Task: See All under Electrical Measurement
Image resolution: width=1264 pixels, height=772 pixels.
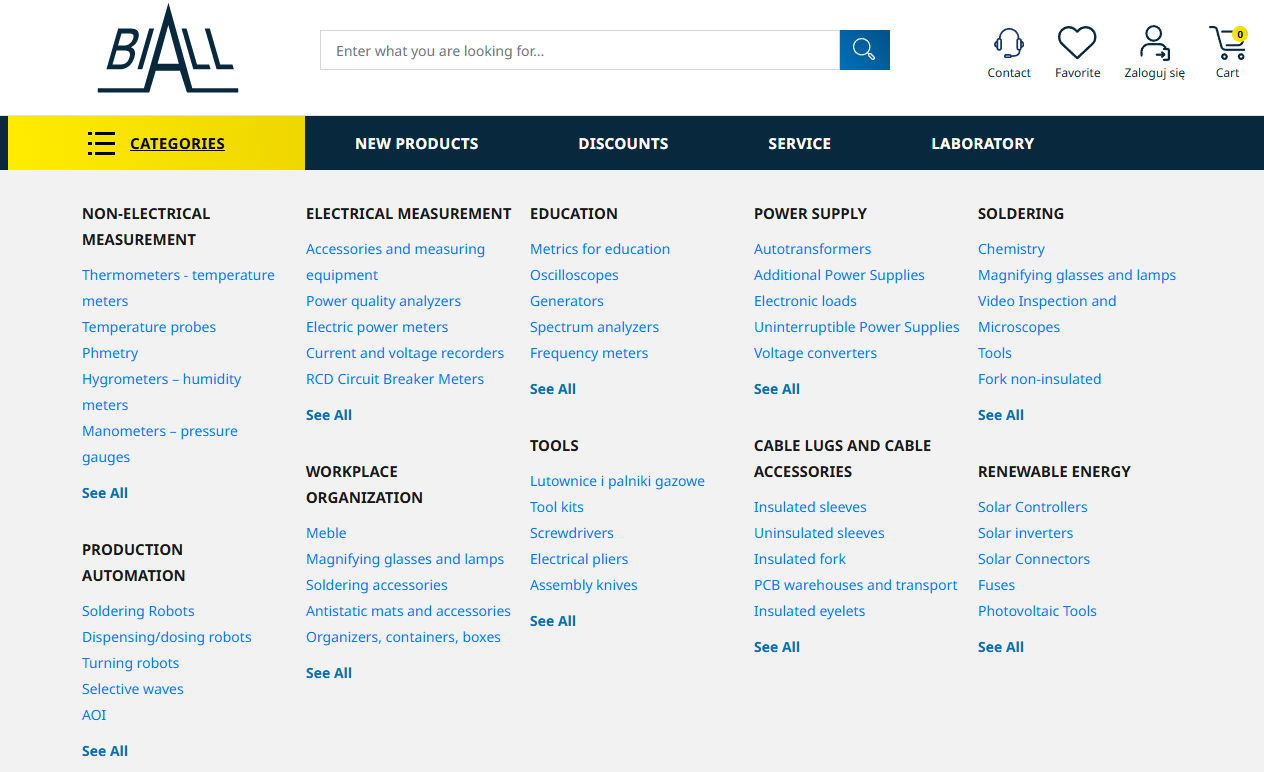Action: (329, 415)
